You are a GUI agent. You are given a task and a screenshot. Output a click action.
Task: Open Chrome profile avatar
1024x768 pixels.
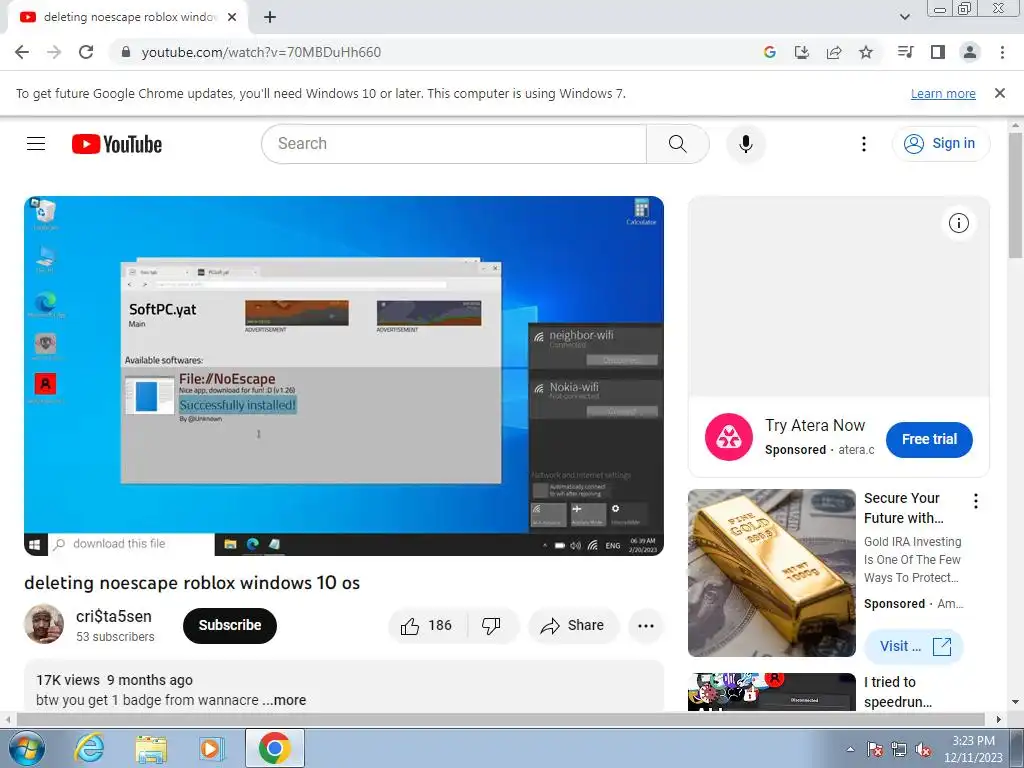tap(970, 52)
